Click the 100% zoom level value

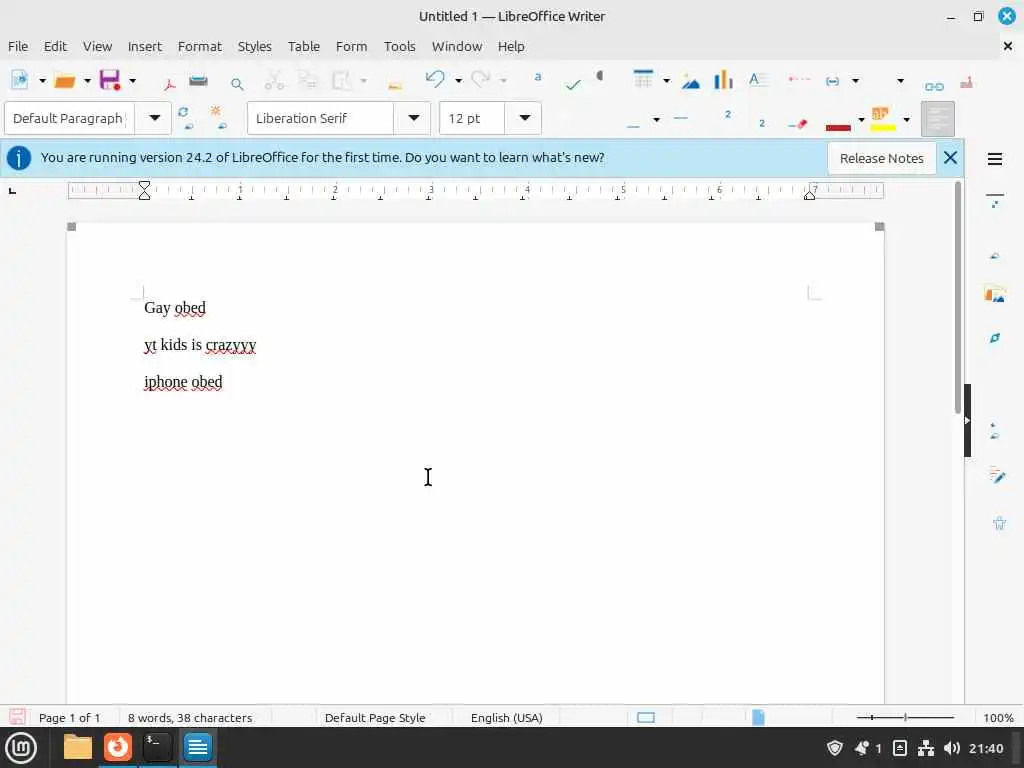click(x=998, y=717)
